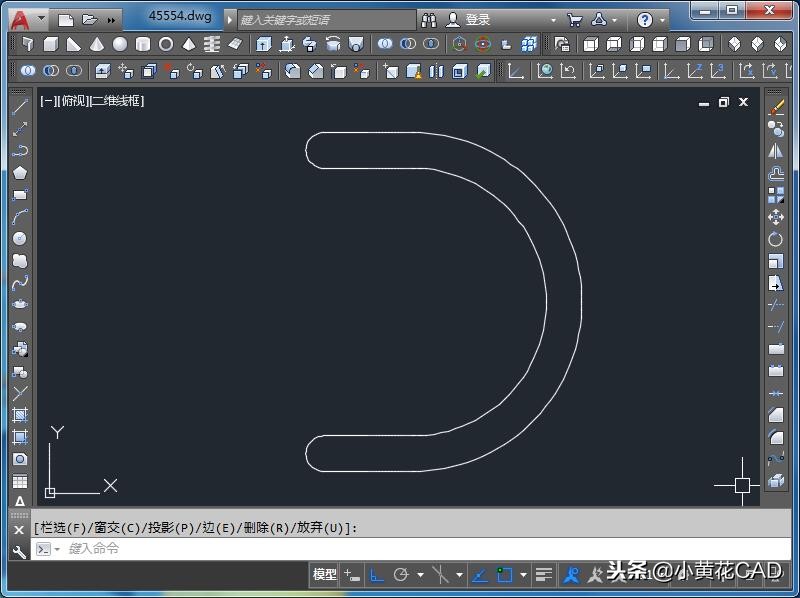Image resolution: width=800 pixels, height=598 pixels.
Task: Expand the Help dropdown arrow
Action: tap(663, 20)
